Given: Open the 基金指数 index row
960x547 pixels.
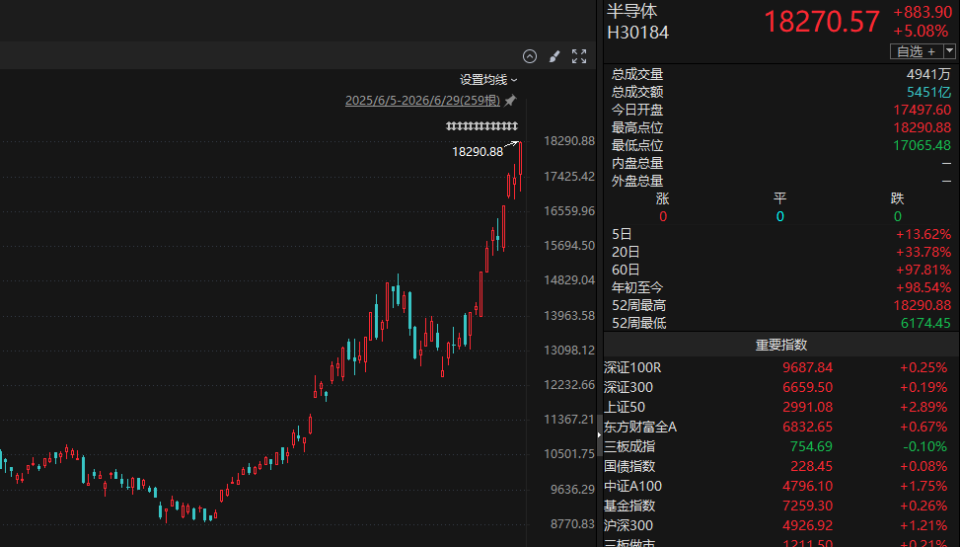Looking at the screenshot, I should click(781, 506).
